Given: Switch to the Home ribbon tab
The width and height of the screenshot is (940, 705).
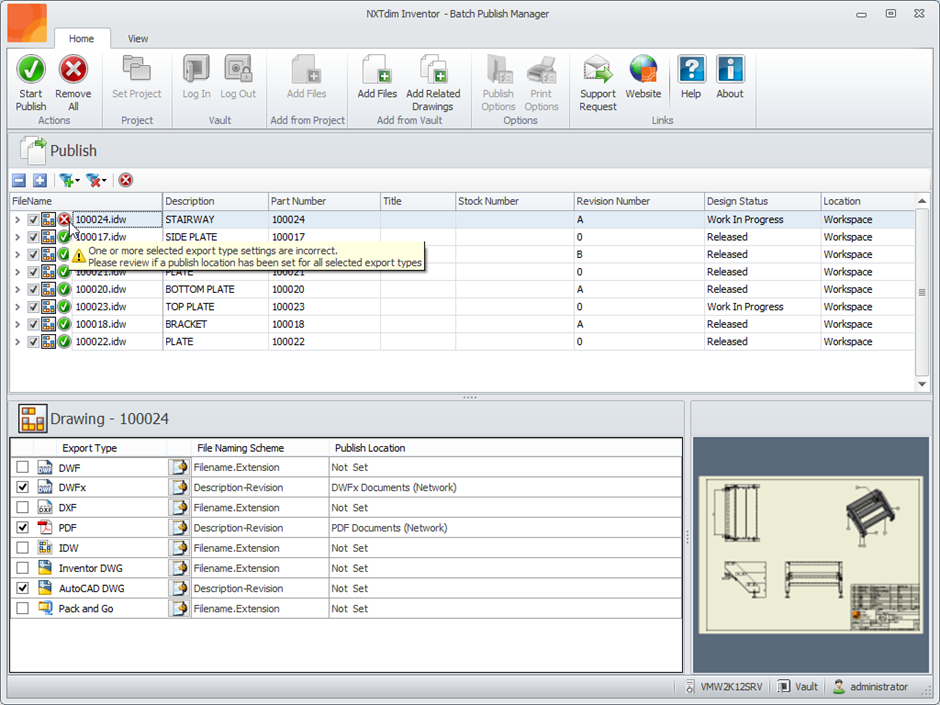Looking at the screenshot, I should [x=82, y=38].
